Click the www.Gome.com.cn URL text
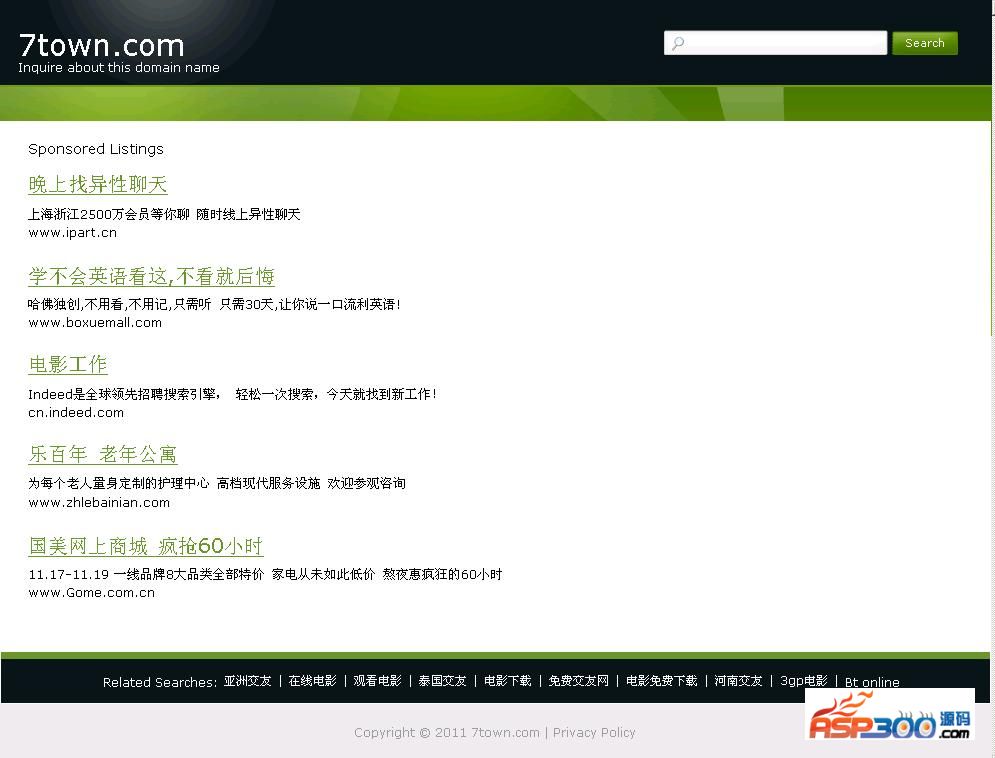The image size is (995, 758). (91, 593)
